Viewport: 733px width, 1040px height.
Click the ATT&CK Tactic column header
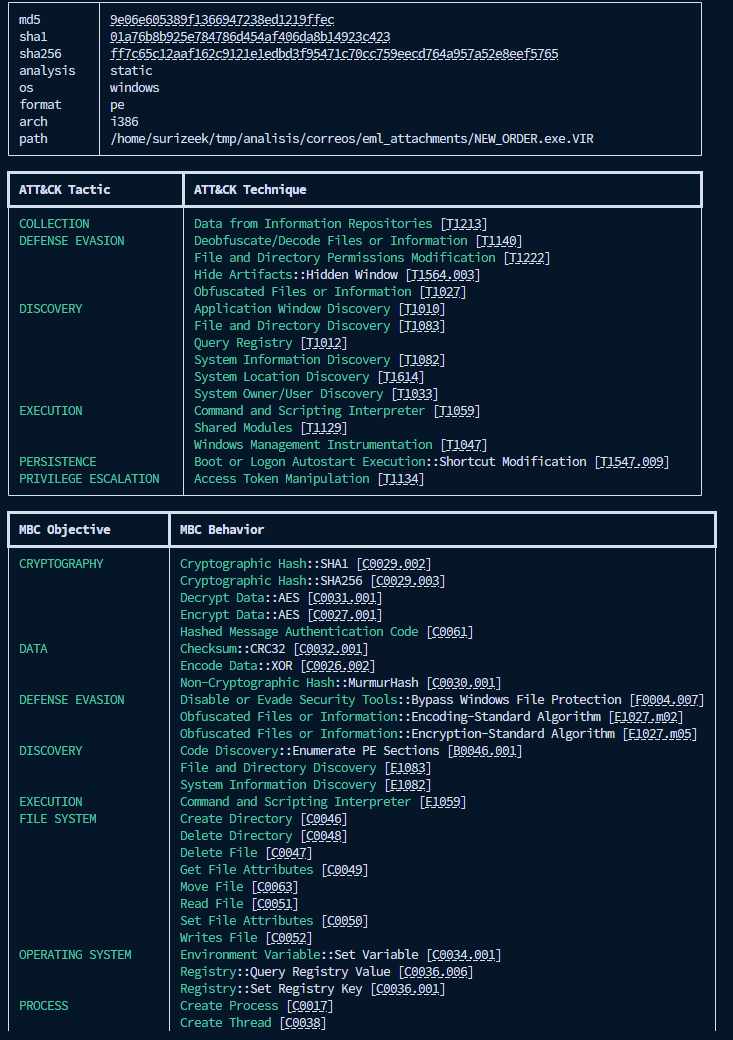tap(65, 190)
